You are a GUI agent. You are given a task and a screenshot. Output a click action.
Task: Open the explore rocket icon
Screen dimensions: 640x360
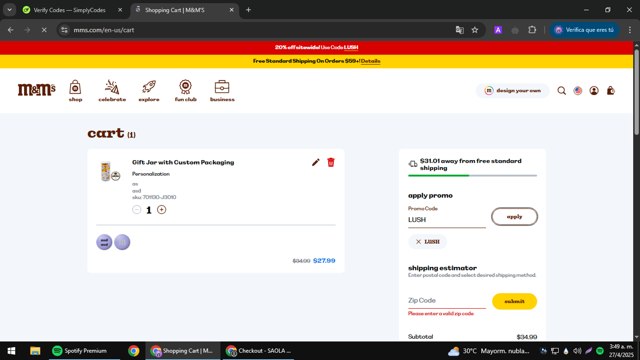click(149, 91)
